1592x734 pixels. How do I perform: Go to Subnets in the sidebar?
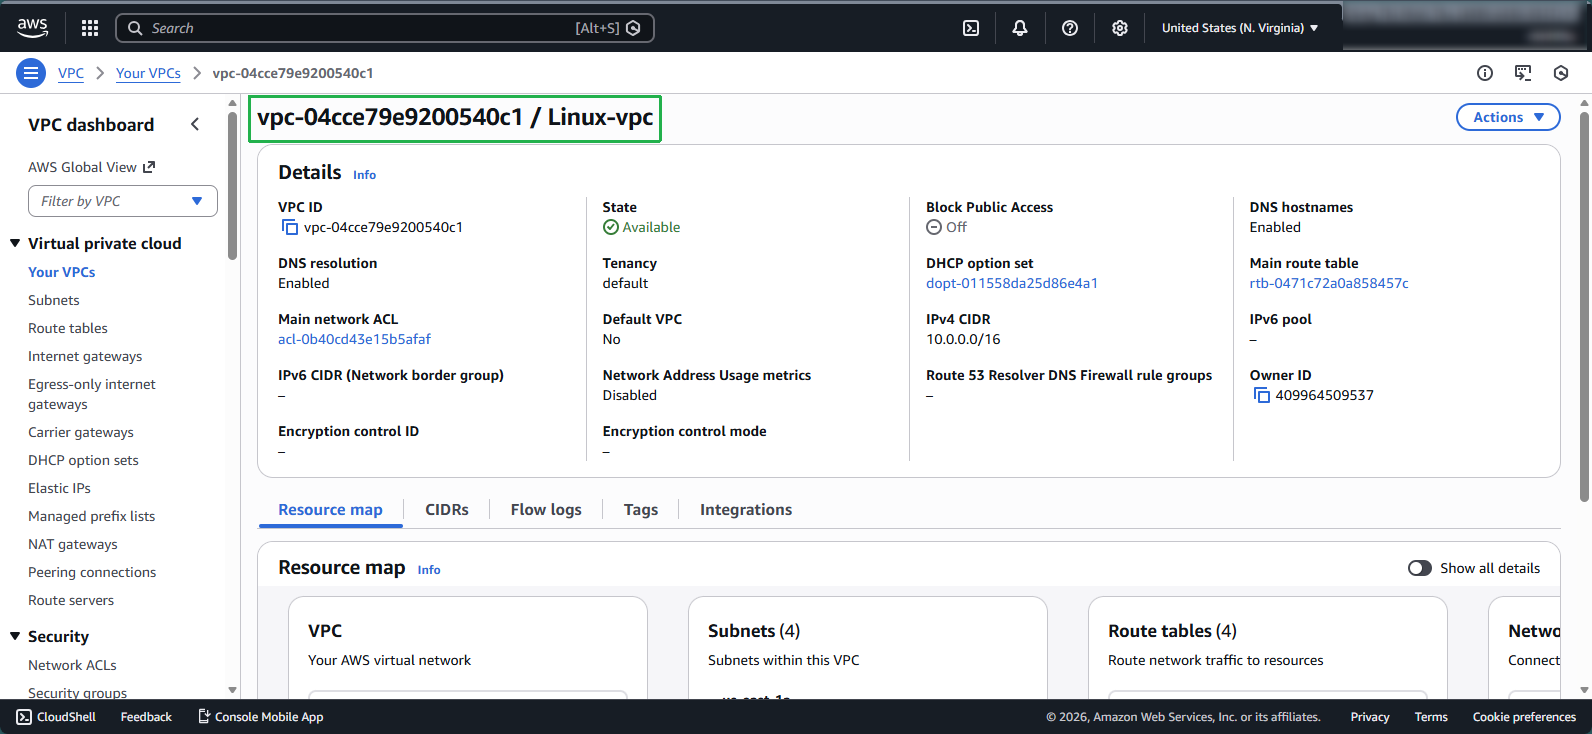pyautogui.click(x=54, y=300)
